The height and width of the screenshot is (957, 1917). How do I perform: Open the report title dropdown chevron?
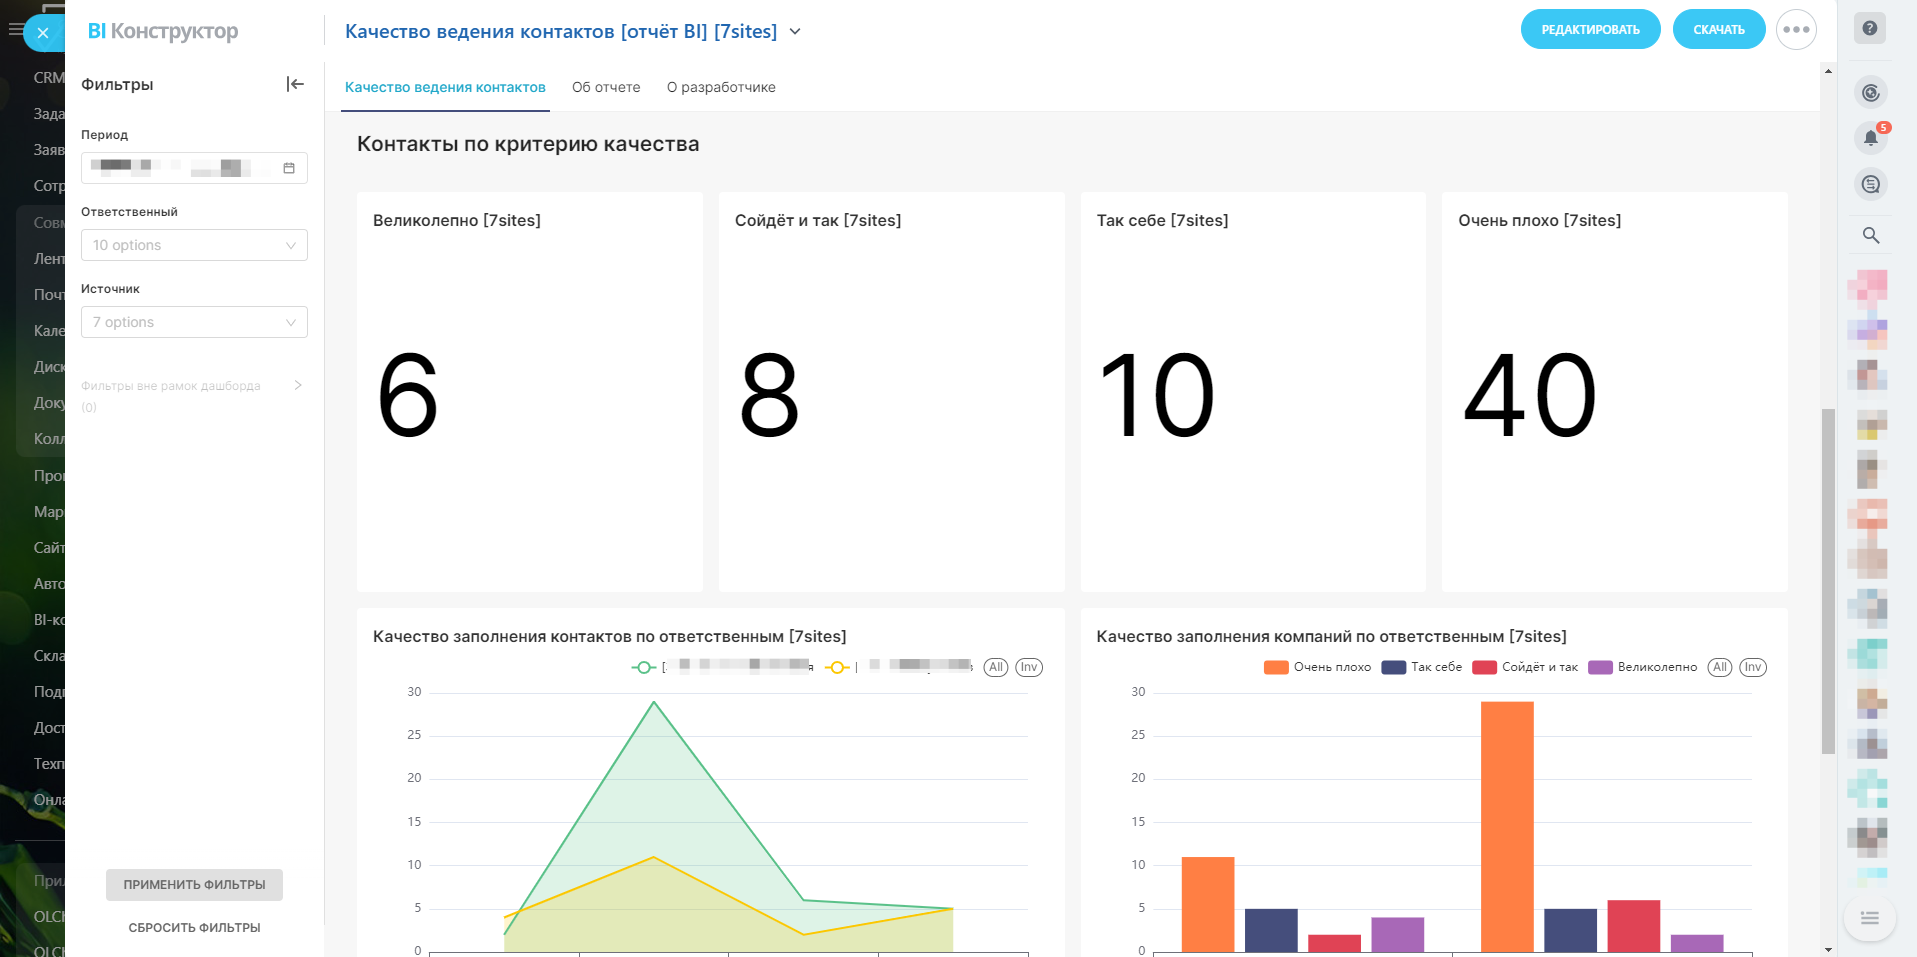pos(795,32)
